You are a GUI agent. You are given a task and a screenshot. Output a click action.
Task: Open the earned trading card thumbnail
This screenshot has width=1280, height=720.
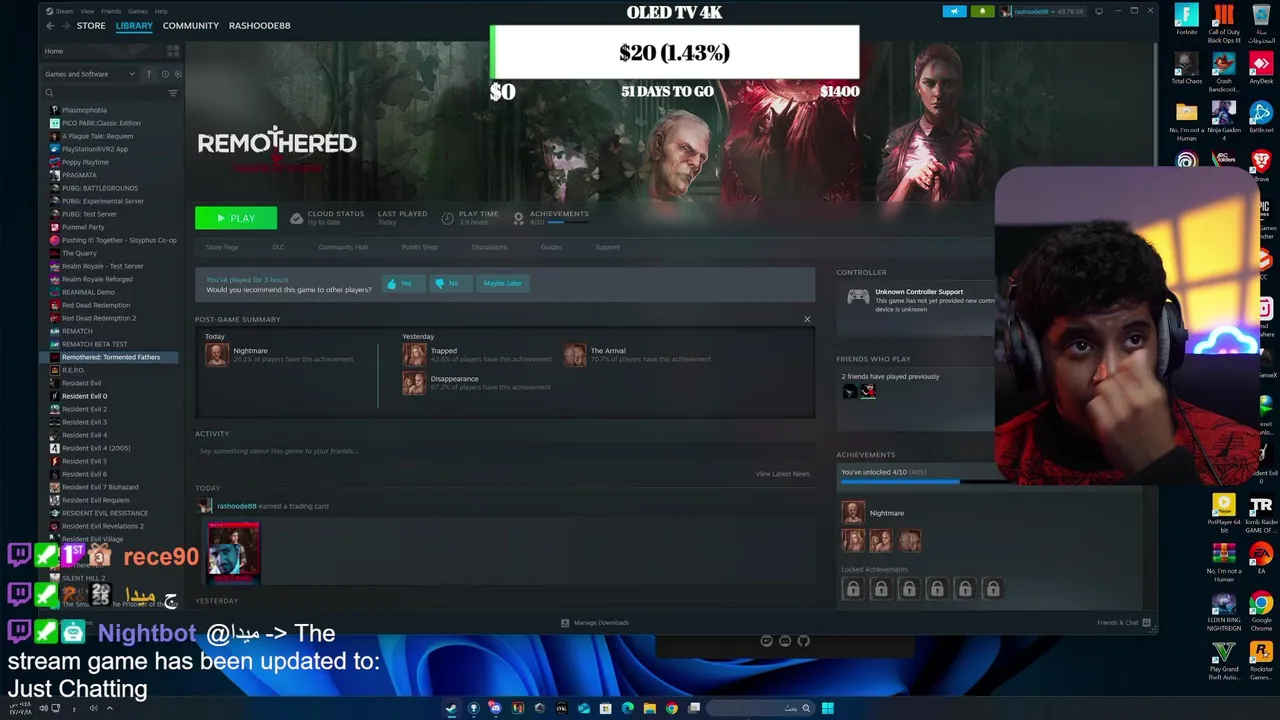pyautogui.click(x=233, y=551)
